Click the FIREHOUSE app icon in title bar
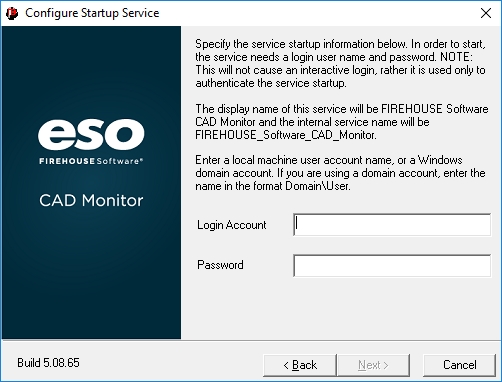The height and width of the screenshot is (382, 502). [12, 13]
